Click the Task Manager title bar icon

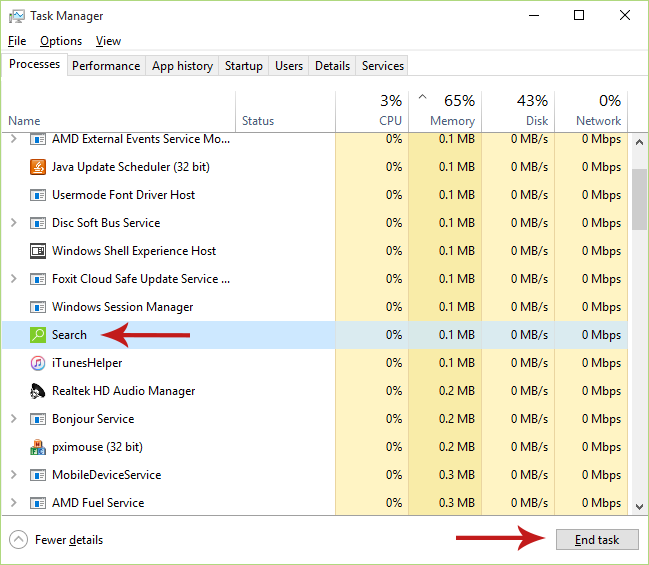17,16
